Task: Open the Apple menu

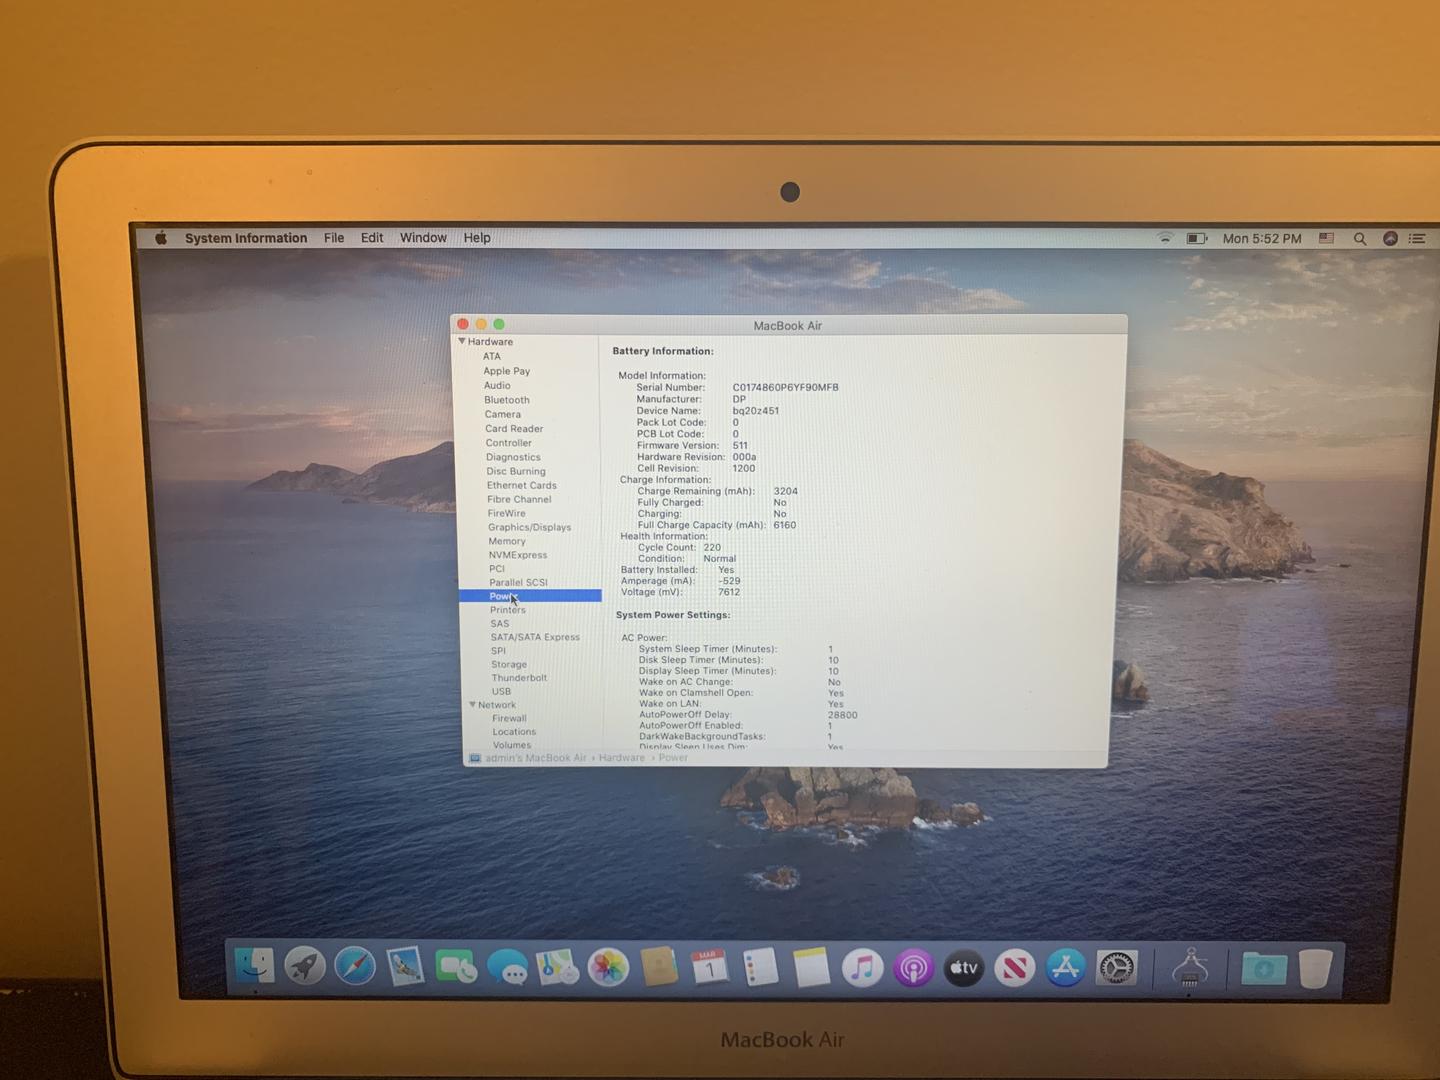Action: pos(161,238)
